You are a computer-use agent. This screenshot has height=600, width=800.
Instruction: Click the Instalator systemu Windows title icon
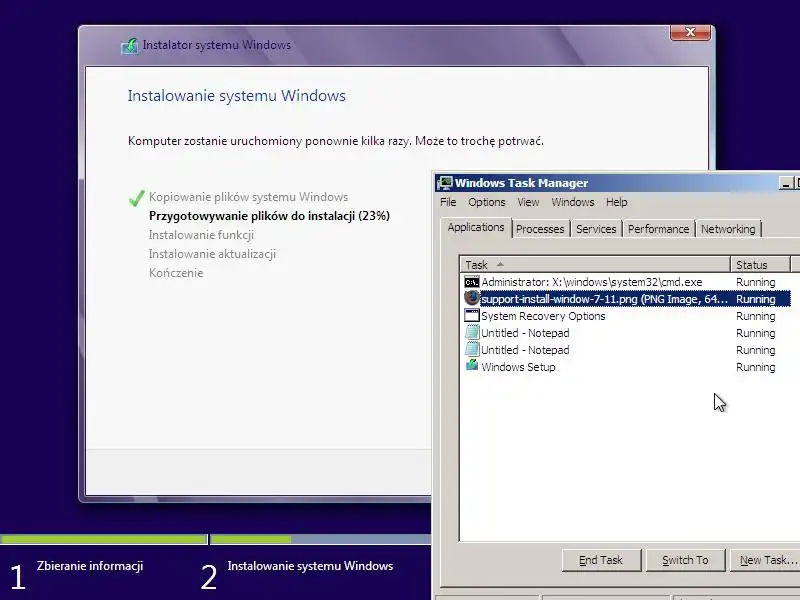pos(130,46)
